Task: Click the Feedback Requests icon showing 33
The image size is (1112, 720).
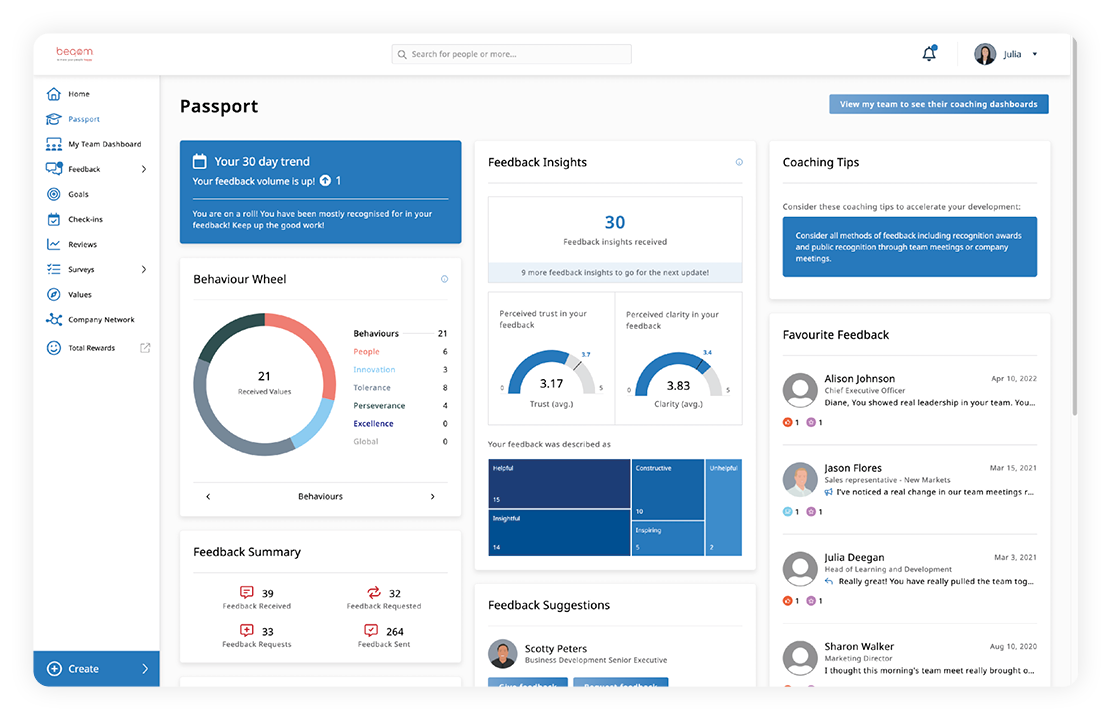Action: pos(246,630)
